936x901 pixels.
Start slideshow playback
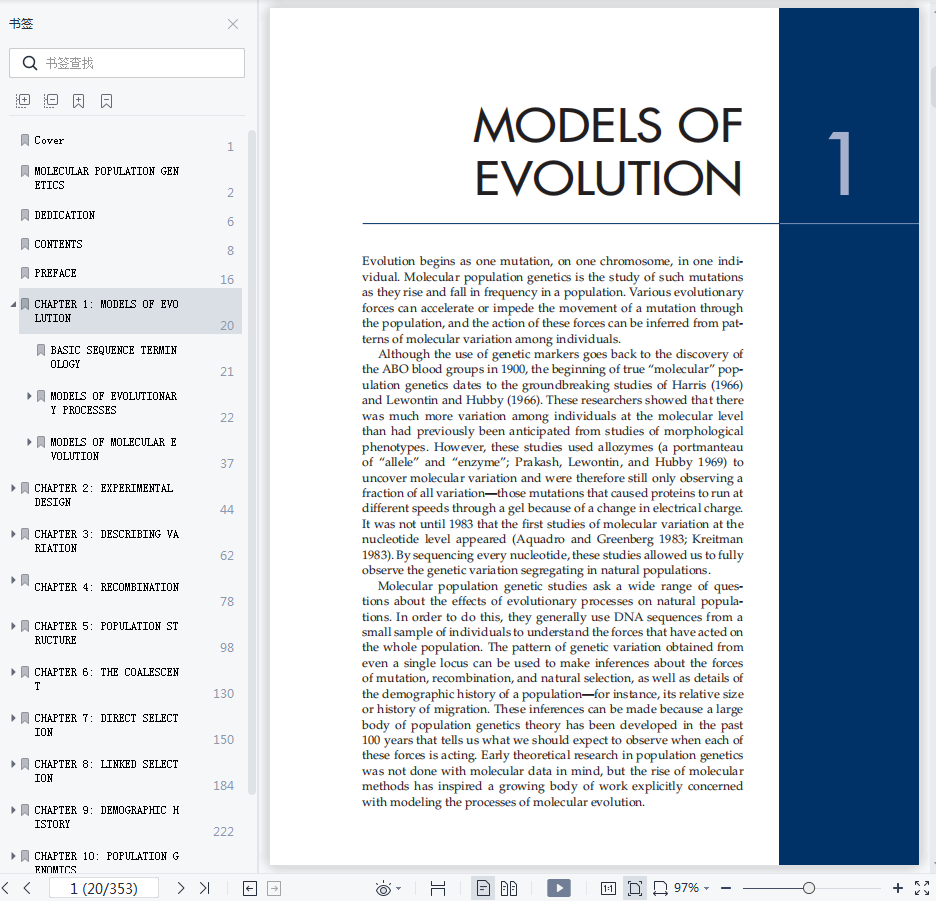(559, 888)
